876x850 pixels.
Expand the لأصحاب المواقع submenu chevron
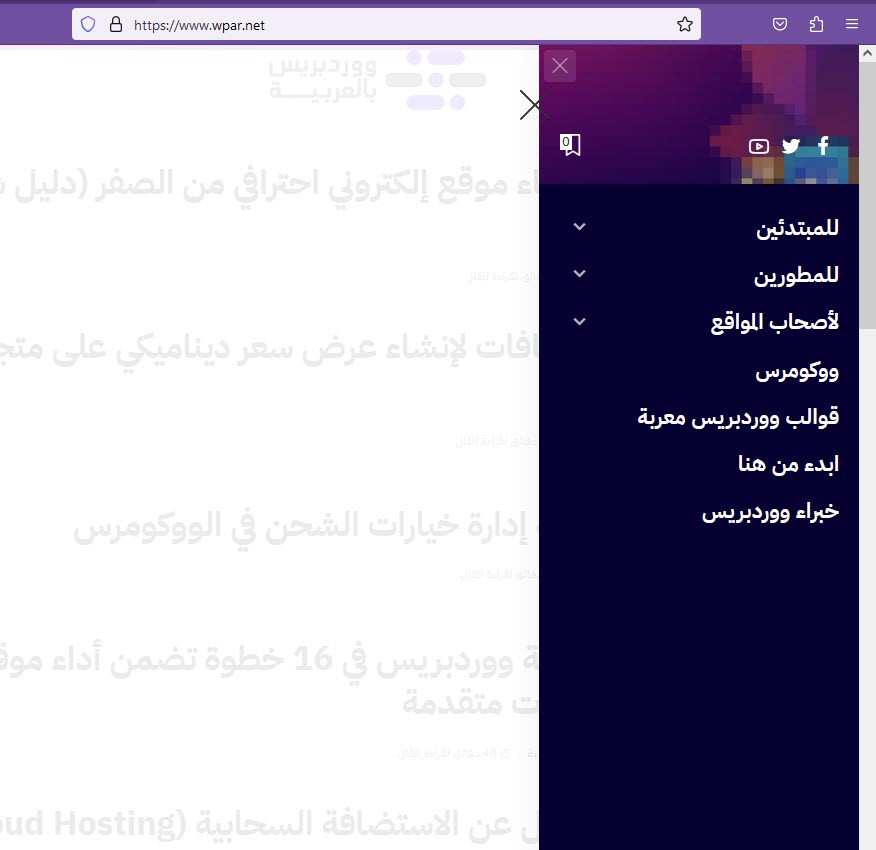click(579, 321)
